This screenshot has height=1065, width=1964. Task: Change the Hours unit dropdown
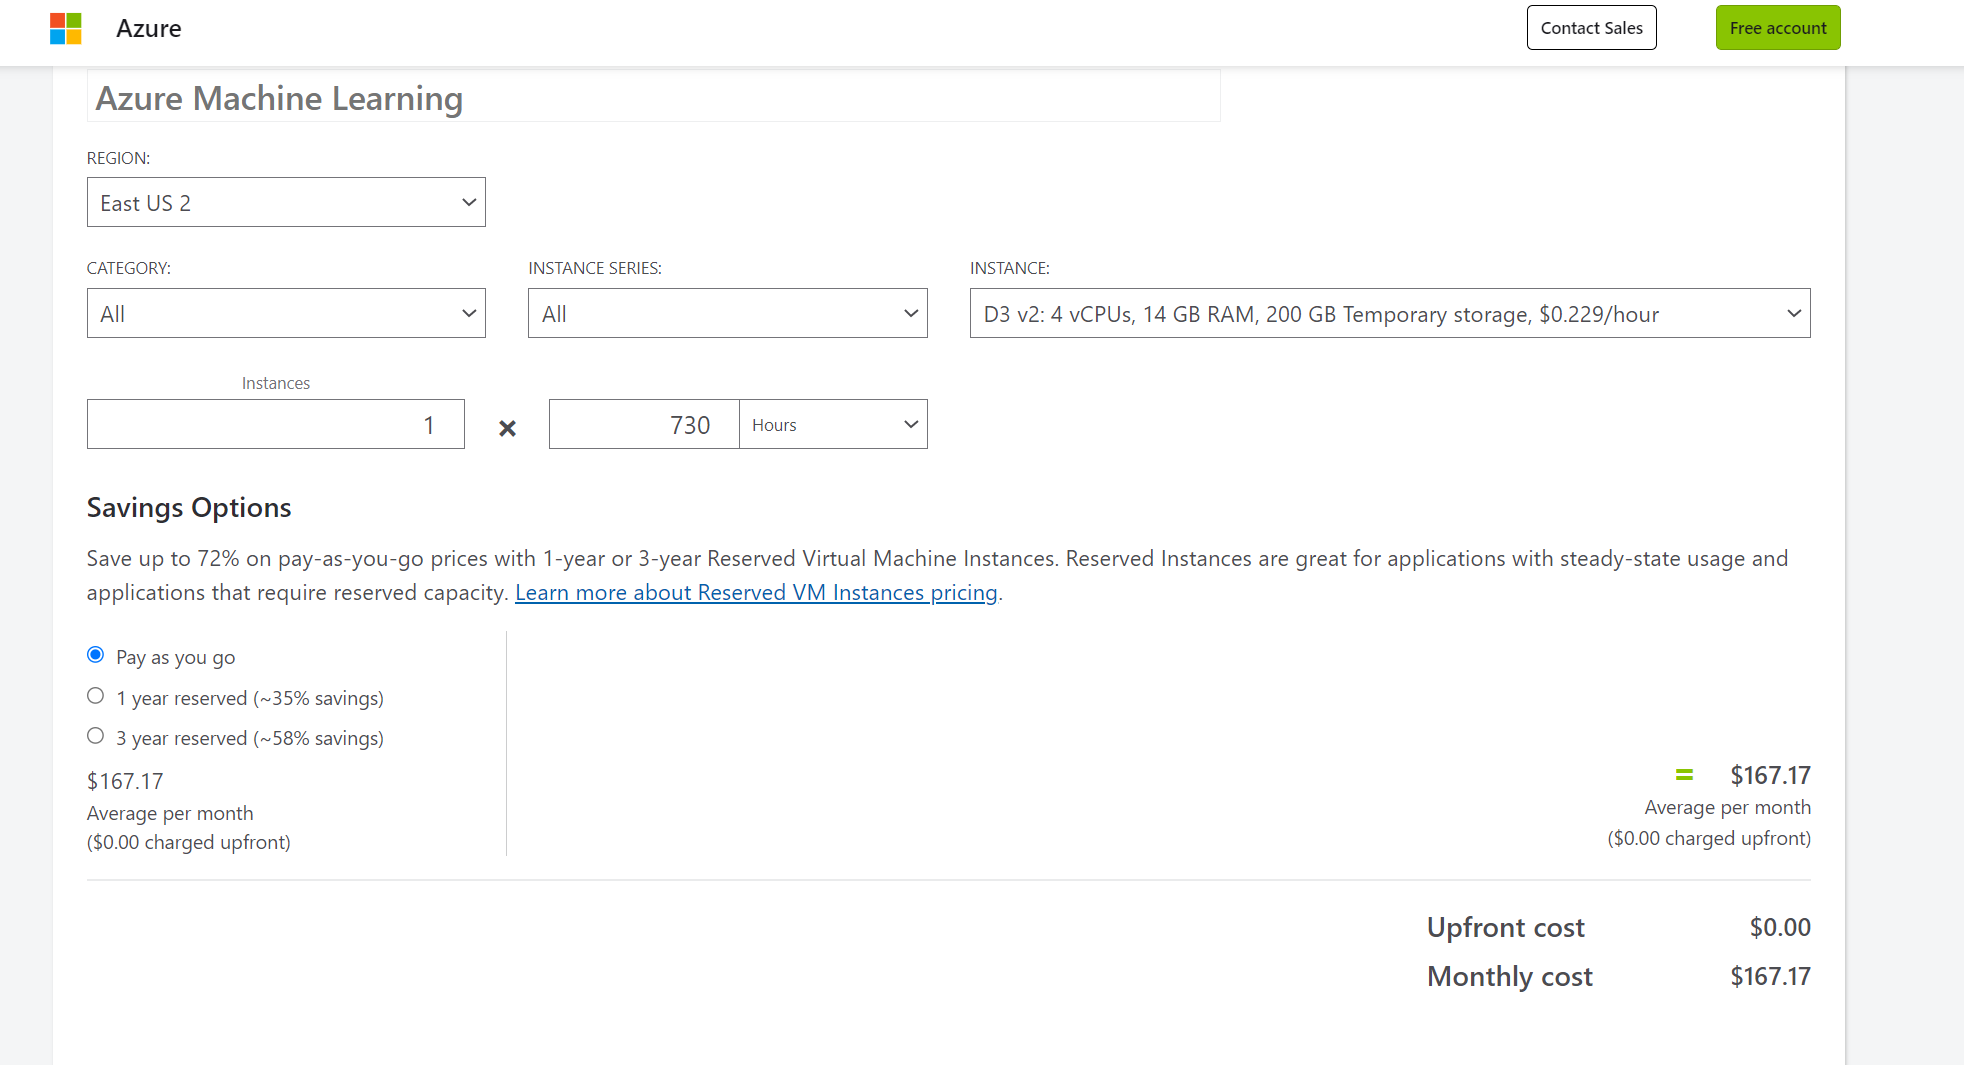[833, 424]
